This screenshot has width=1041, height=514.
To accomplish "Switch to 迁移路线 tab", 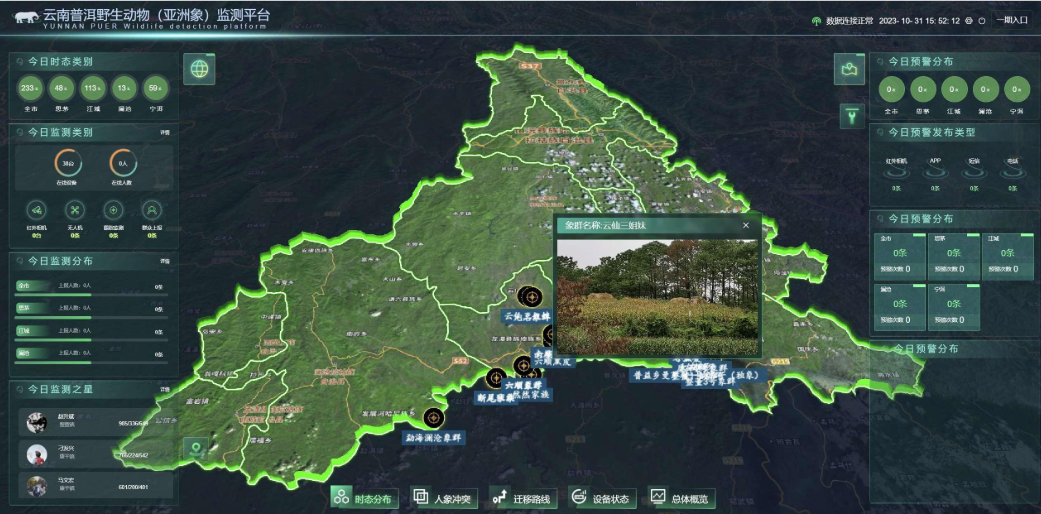I will point(523,497).
